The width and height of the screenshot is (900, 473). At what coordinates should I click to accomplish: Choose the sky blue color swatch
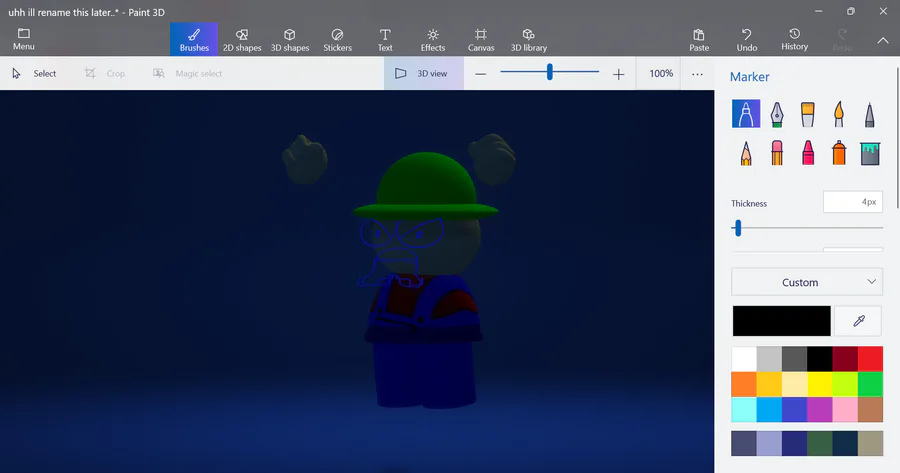pos(769,409)
